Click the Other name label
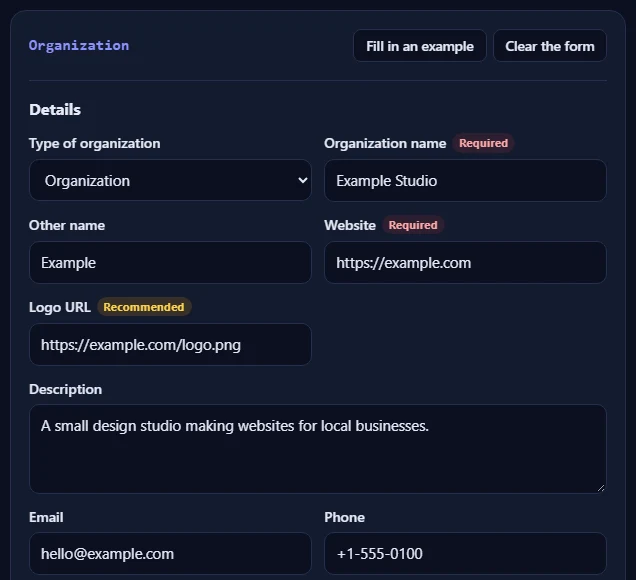This screenshot has width=636, height=580. pos(67,225)
